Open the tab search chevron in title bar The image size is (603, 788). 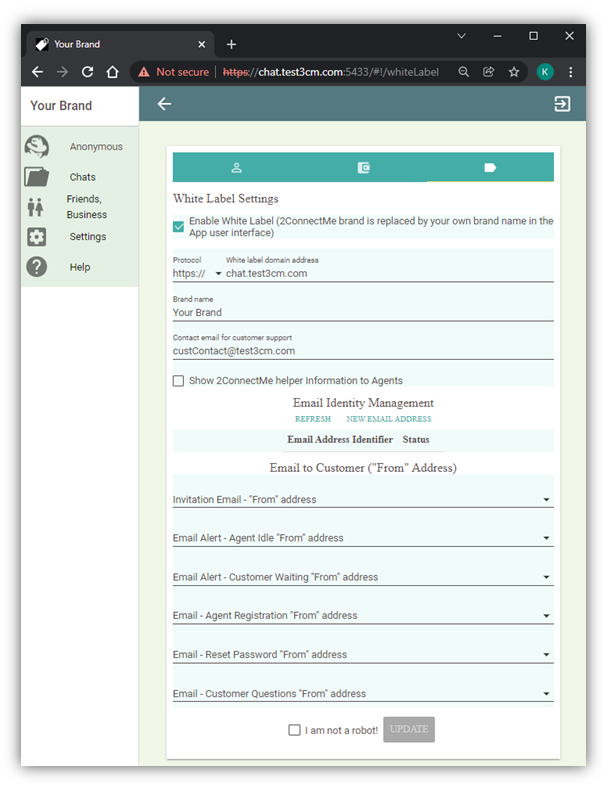click(x=461, y=36)
